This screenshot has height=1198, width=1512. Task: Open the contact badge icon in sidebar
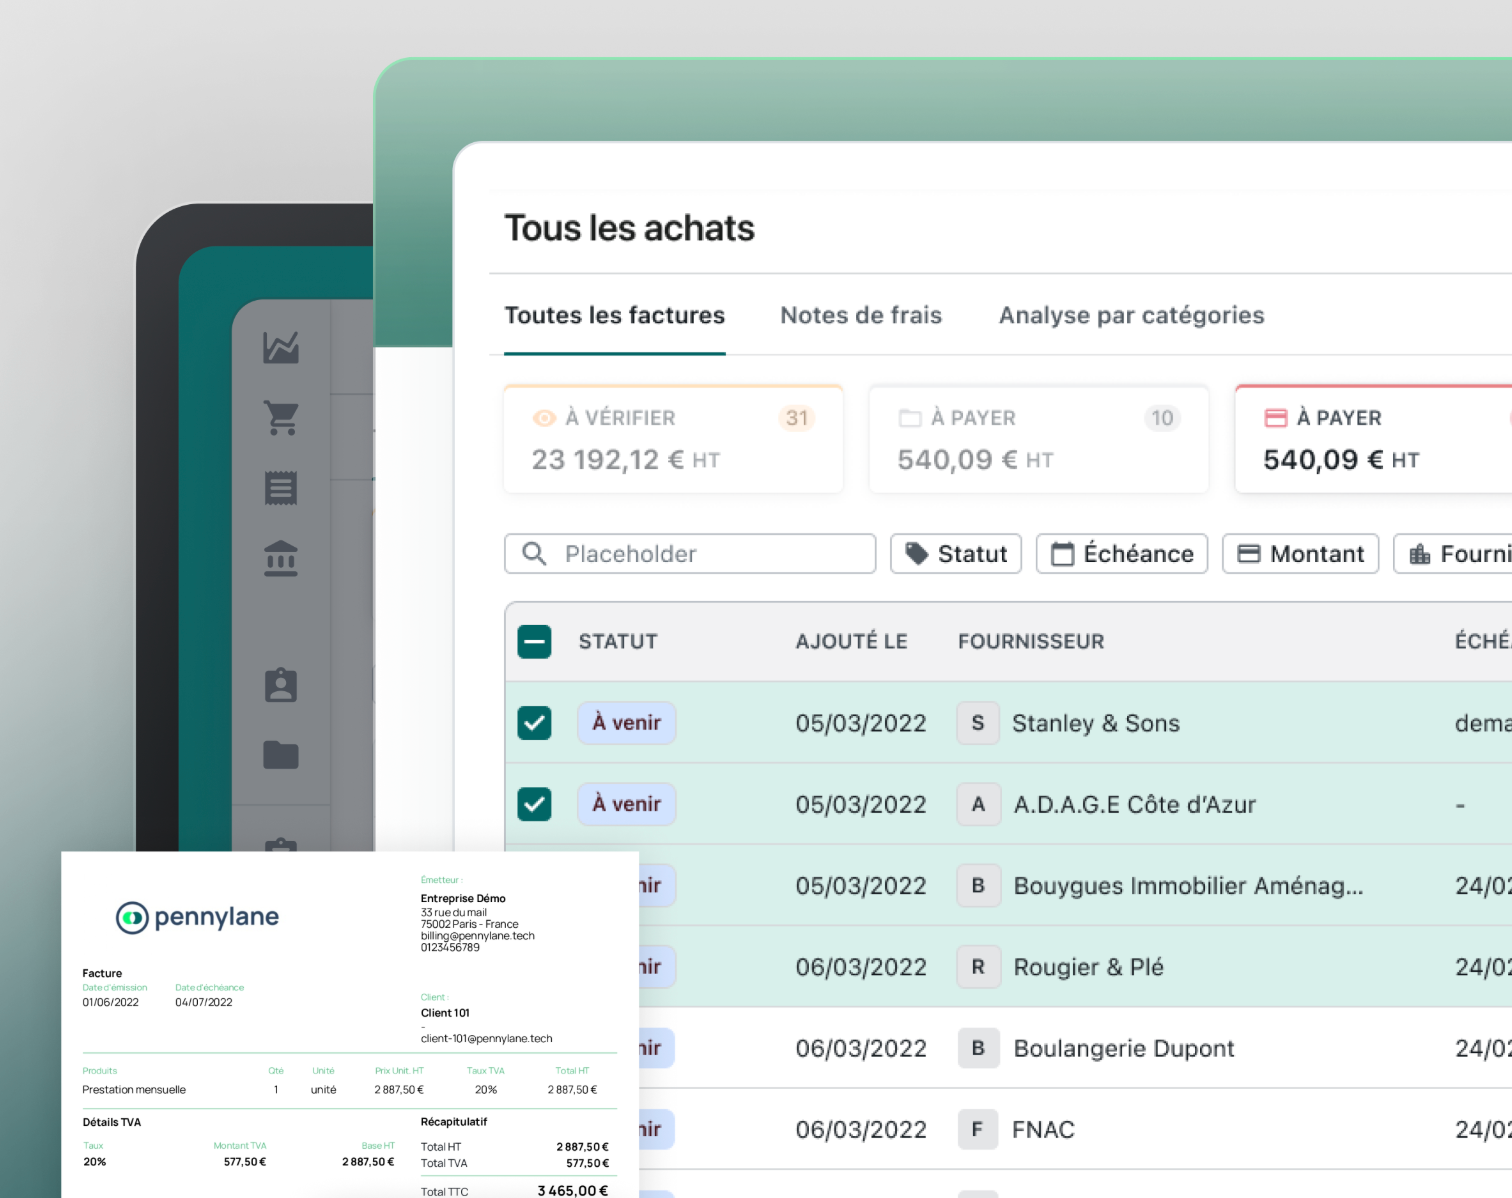(x=281, y=685)
